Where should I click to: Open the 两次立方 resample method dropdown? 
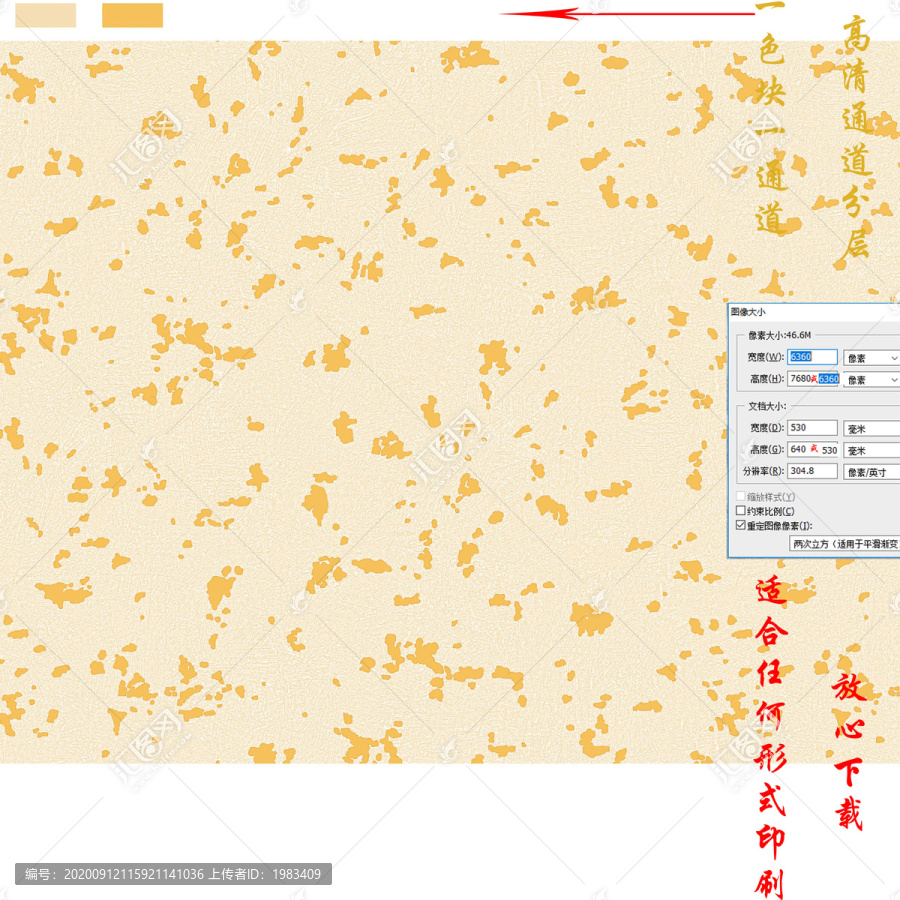[x=844, y=544]
